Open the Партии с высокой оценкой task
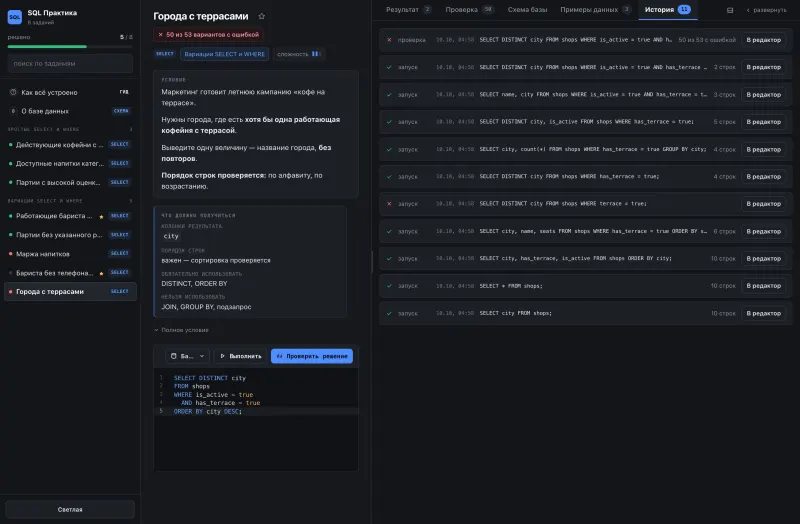This screenshot has width=800, height=524. [70, 183]
